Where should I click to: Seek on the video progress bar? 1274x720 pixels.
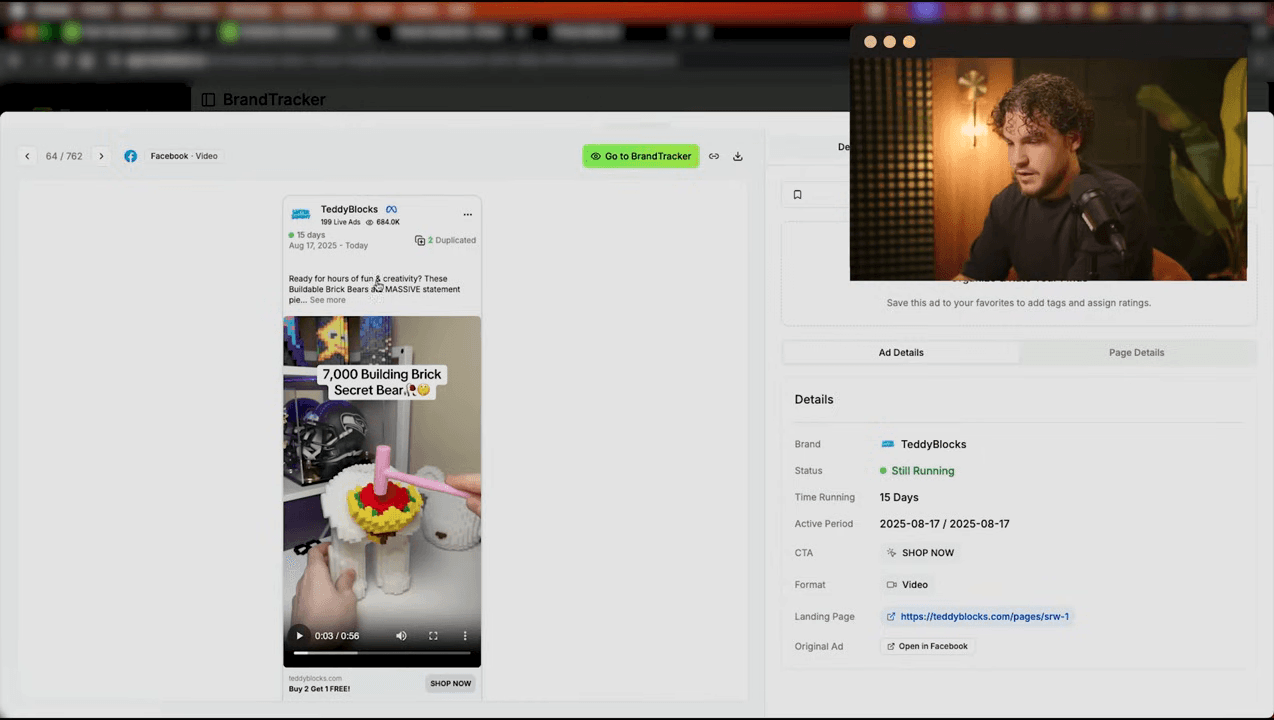click(382, 653)
